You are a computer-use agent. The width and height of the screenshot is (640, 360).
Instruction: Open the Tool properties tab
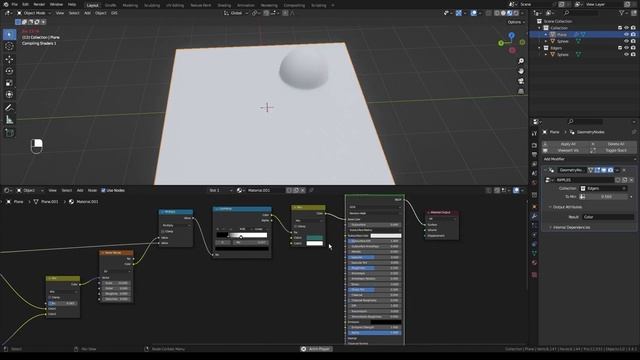pyautogui.click(x=534, y=133)
